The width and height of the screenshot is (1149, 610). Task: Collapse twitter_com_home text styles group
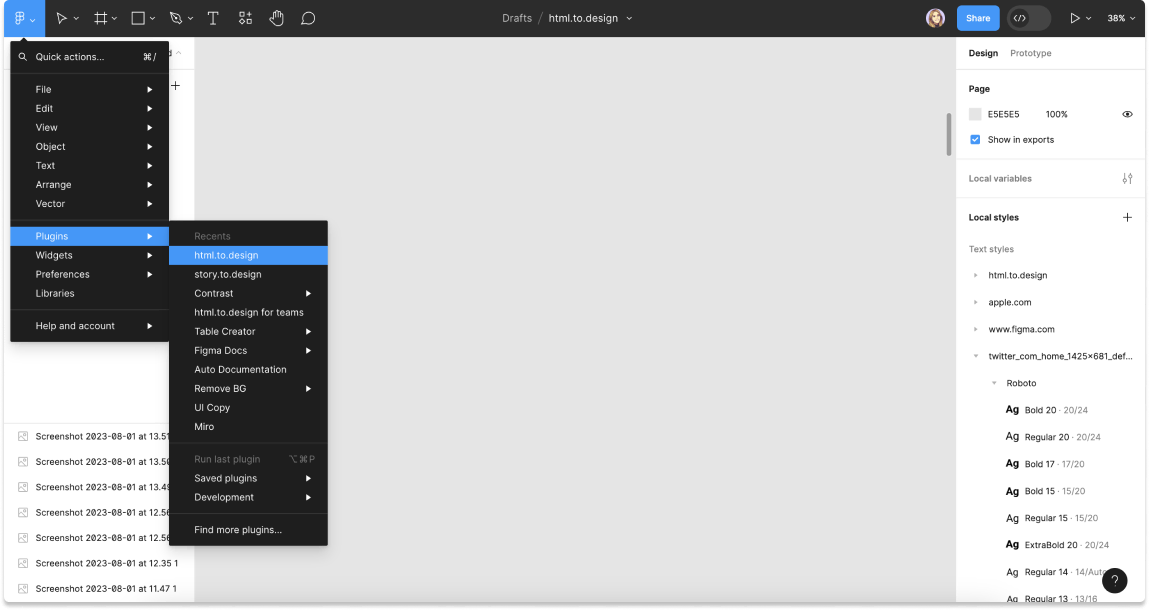[975, 356]
